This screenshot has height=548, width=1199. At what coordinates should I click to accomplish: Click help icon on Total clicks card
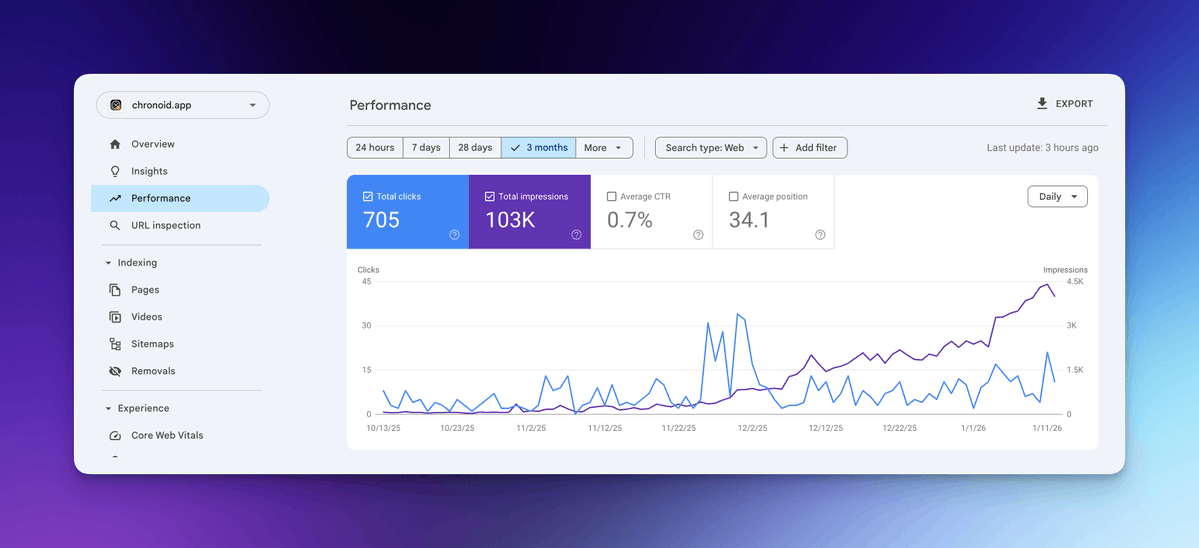click(x=454, y=235)
